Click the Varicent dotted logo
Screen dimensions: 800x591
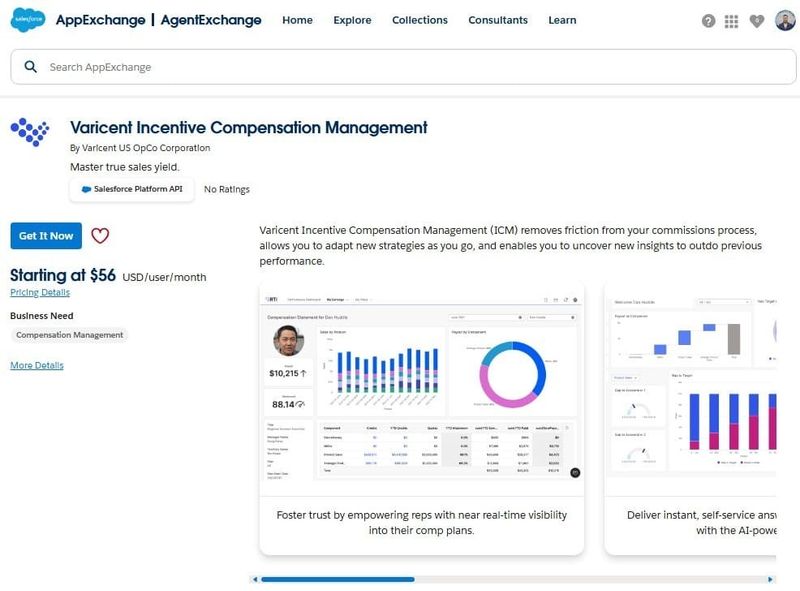[x=30, y=132]
